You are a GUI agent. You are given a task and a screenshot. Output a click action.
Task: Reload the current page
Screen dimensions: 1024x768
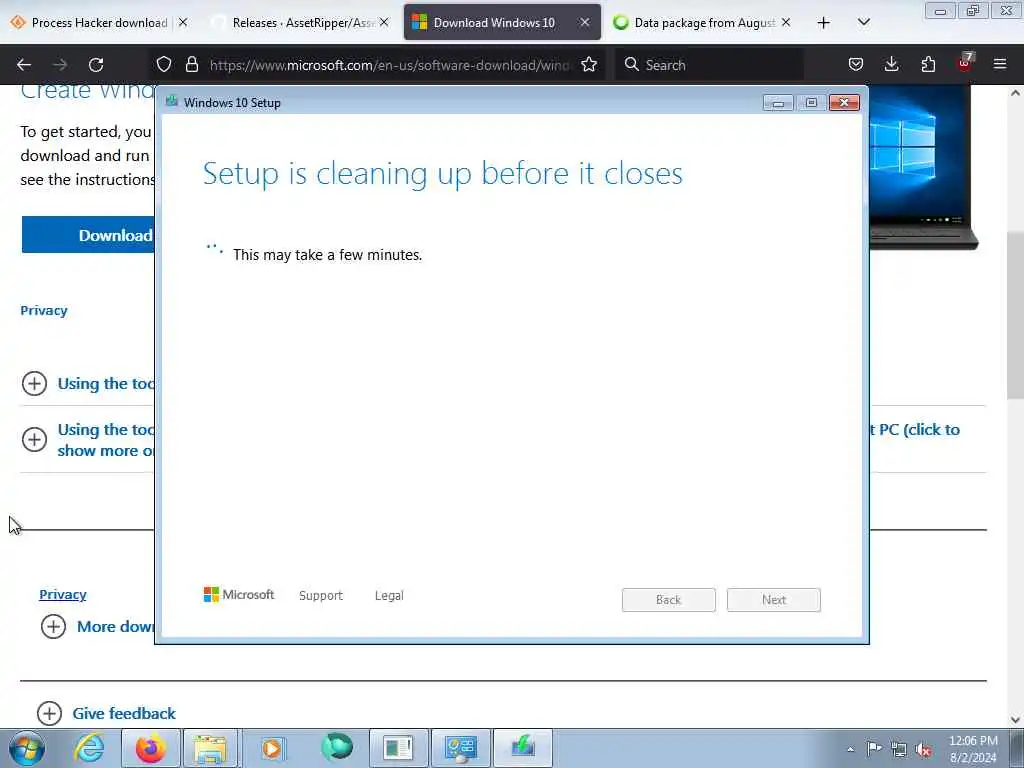pyautogui.click(x=96, y=65)
